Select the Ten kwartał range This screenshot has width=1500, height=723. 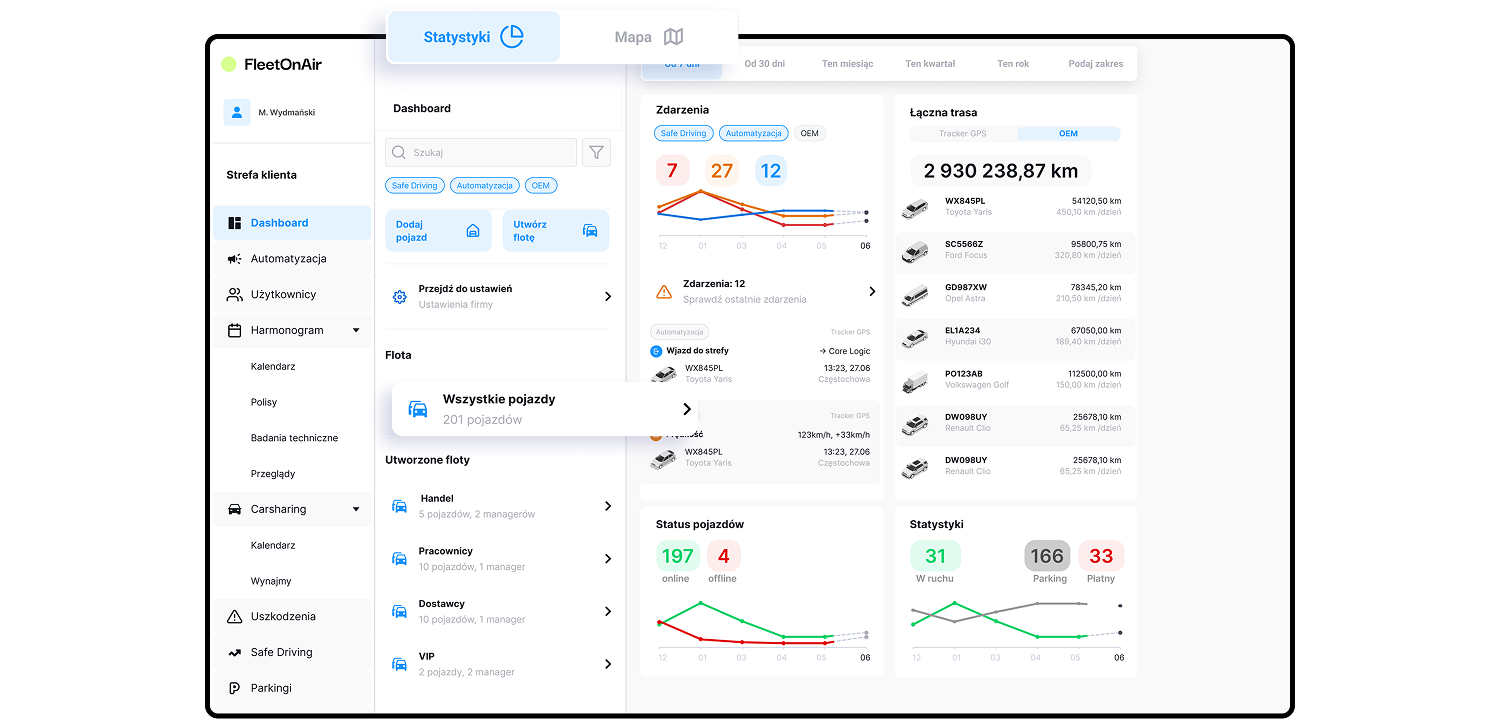pyautogui.click(x=930, y=64)
